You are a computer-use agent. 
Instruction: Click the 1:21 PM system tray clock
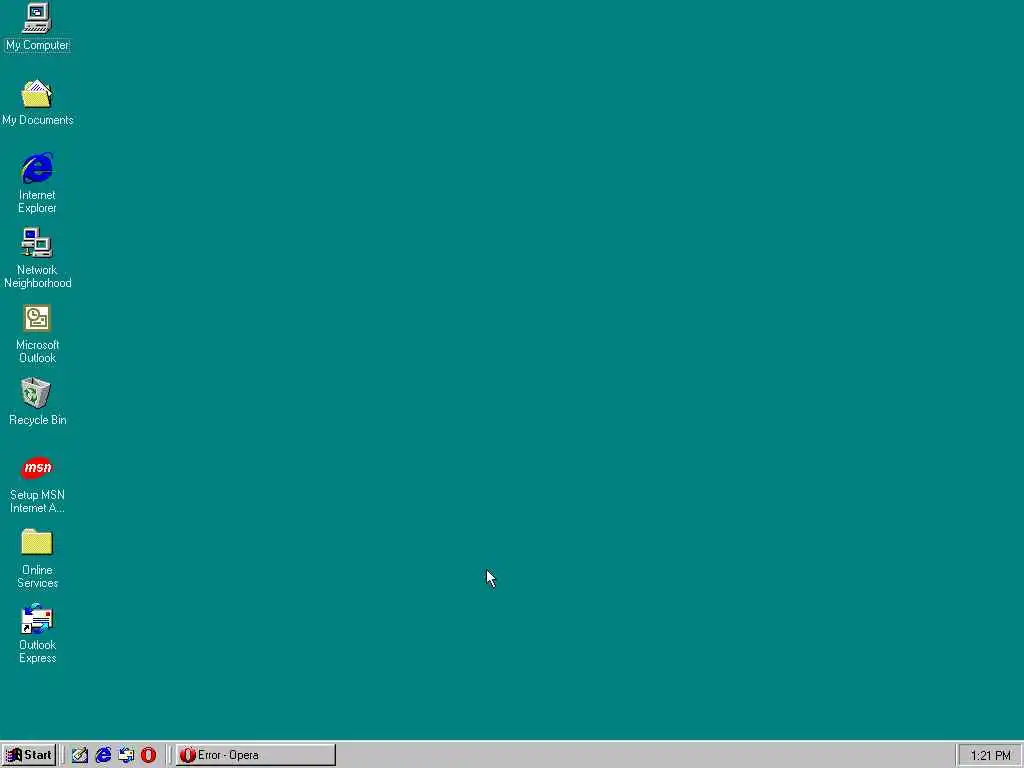tap(990, 756)
